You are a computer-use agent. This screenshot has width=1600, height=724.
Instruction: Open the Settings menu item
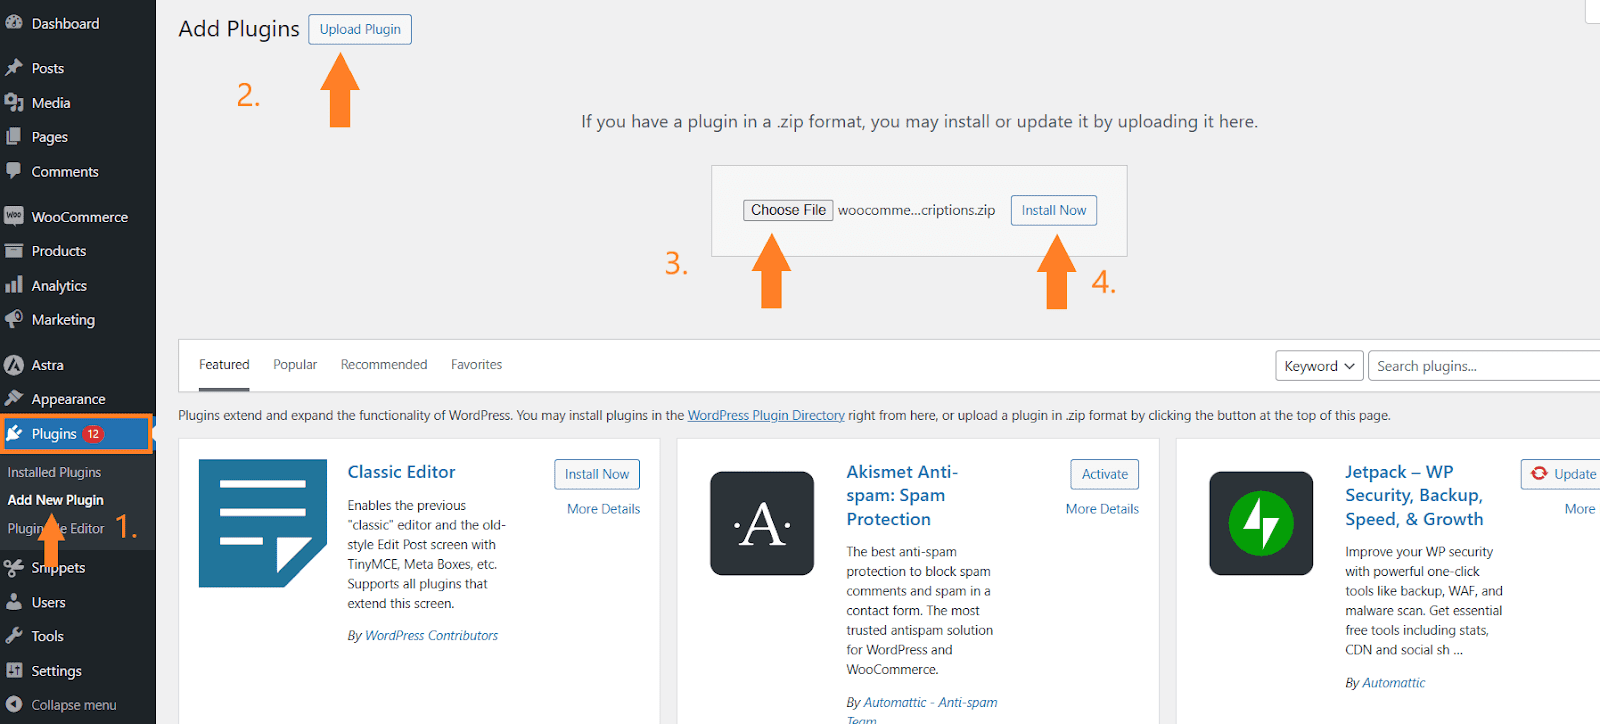(56, 671)
